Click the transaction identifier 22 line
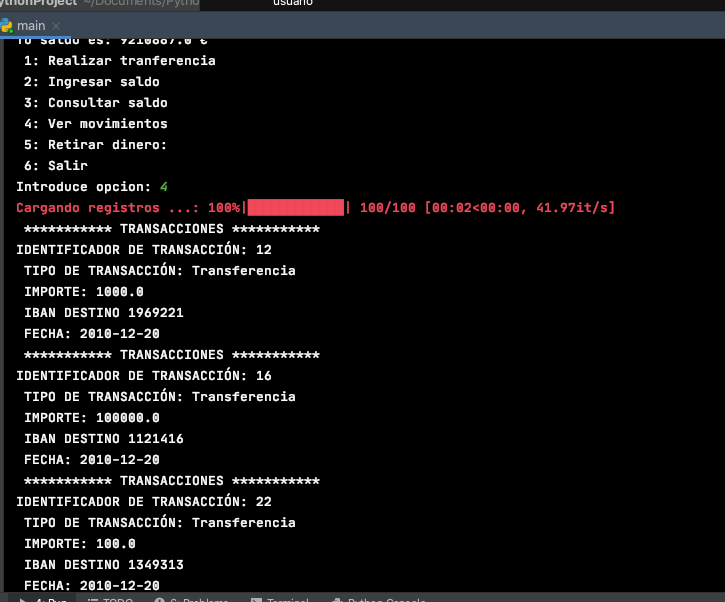This screenshot has width=725, height=602. [144, 502]
